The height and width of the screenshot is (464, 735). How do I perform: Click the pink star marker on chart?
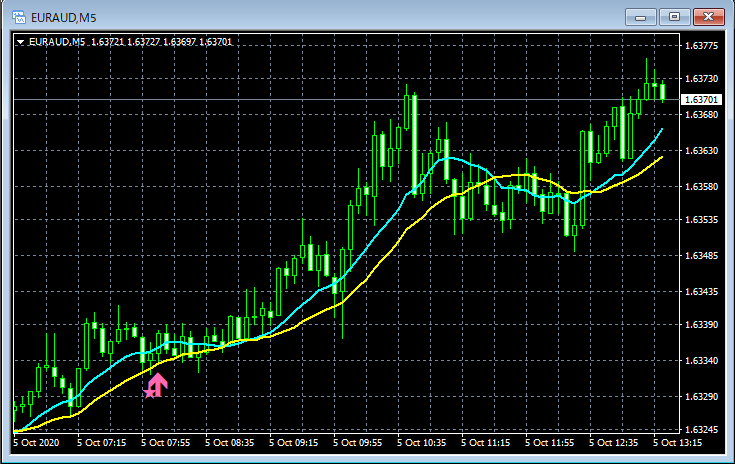point(150,392)
